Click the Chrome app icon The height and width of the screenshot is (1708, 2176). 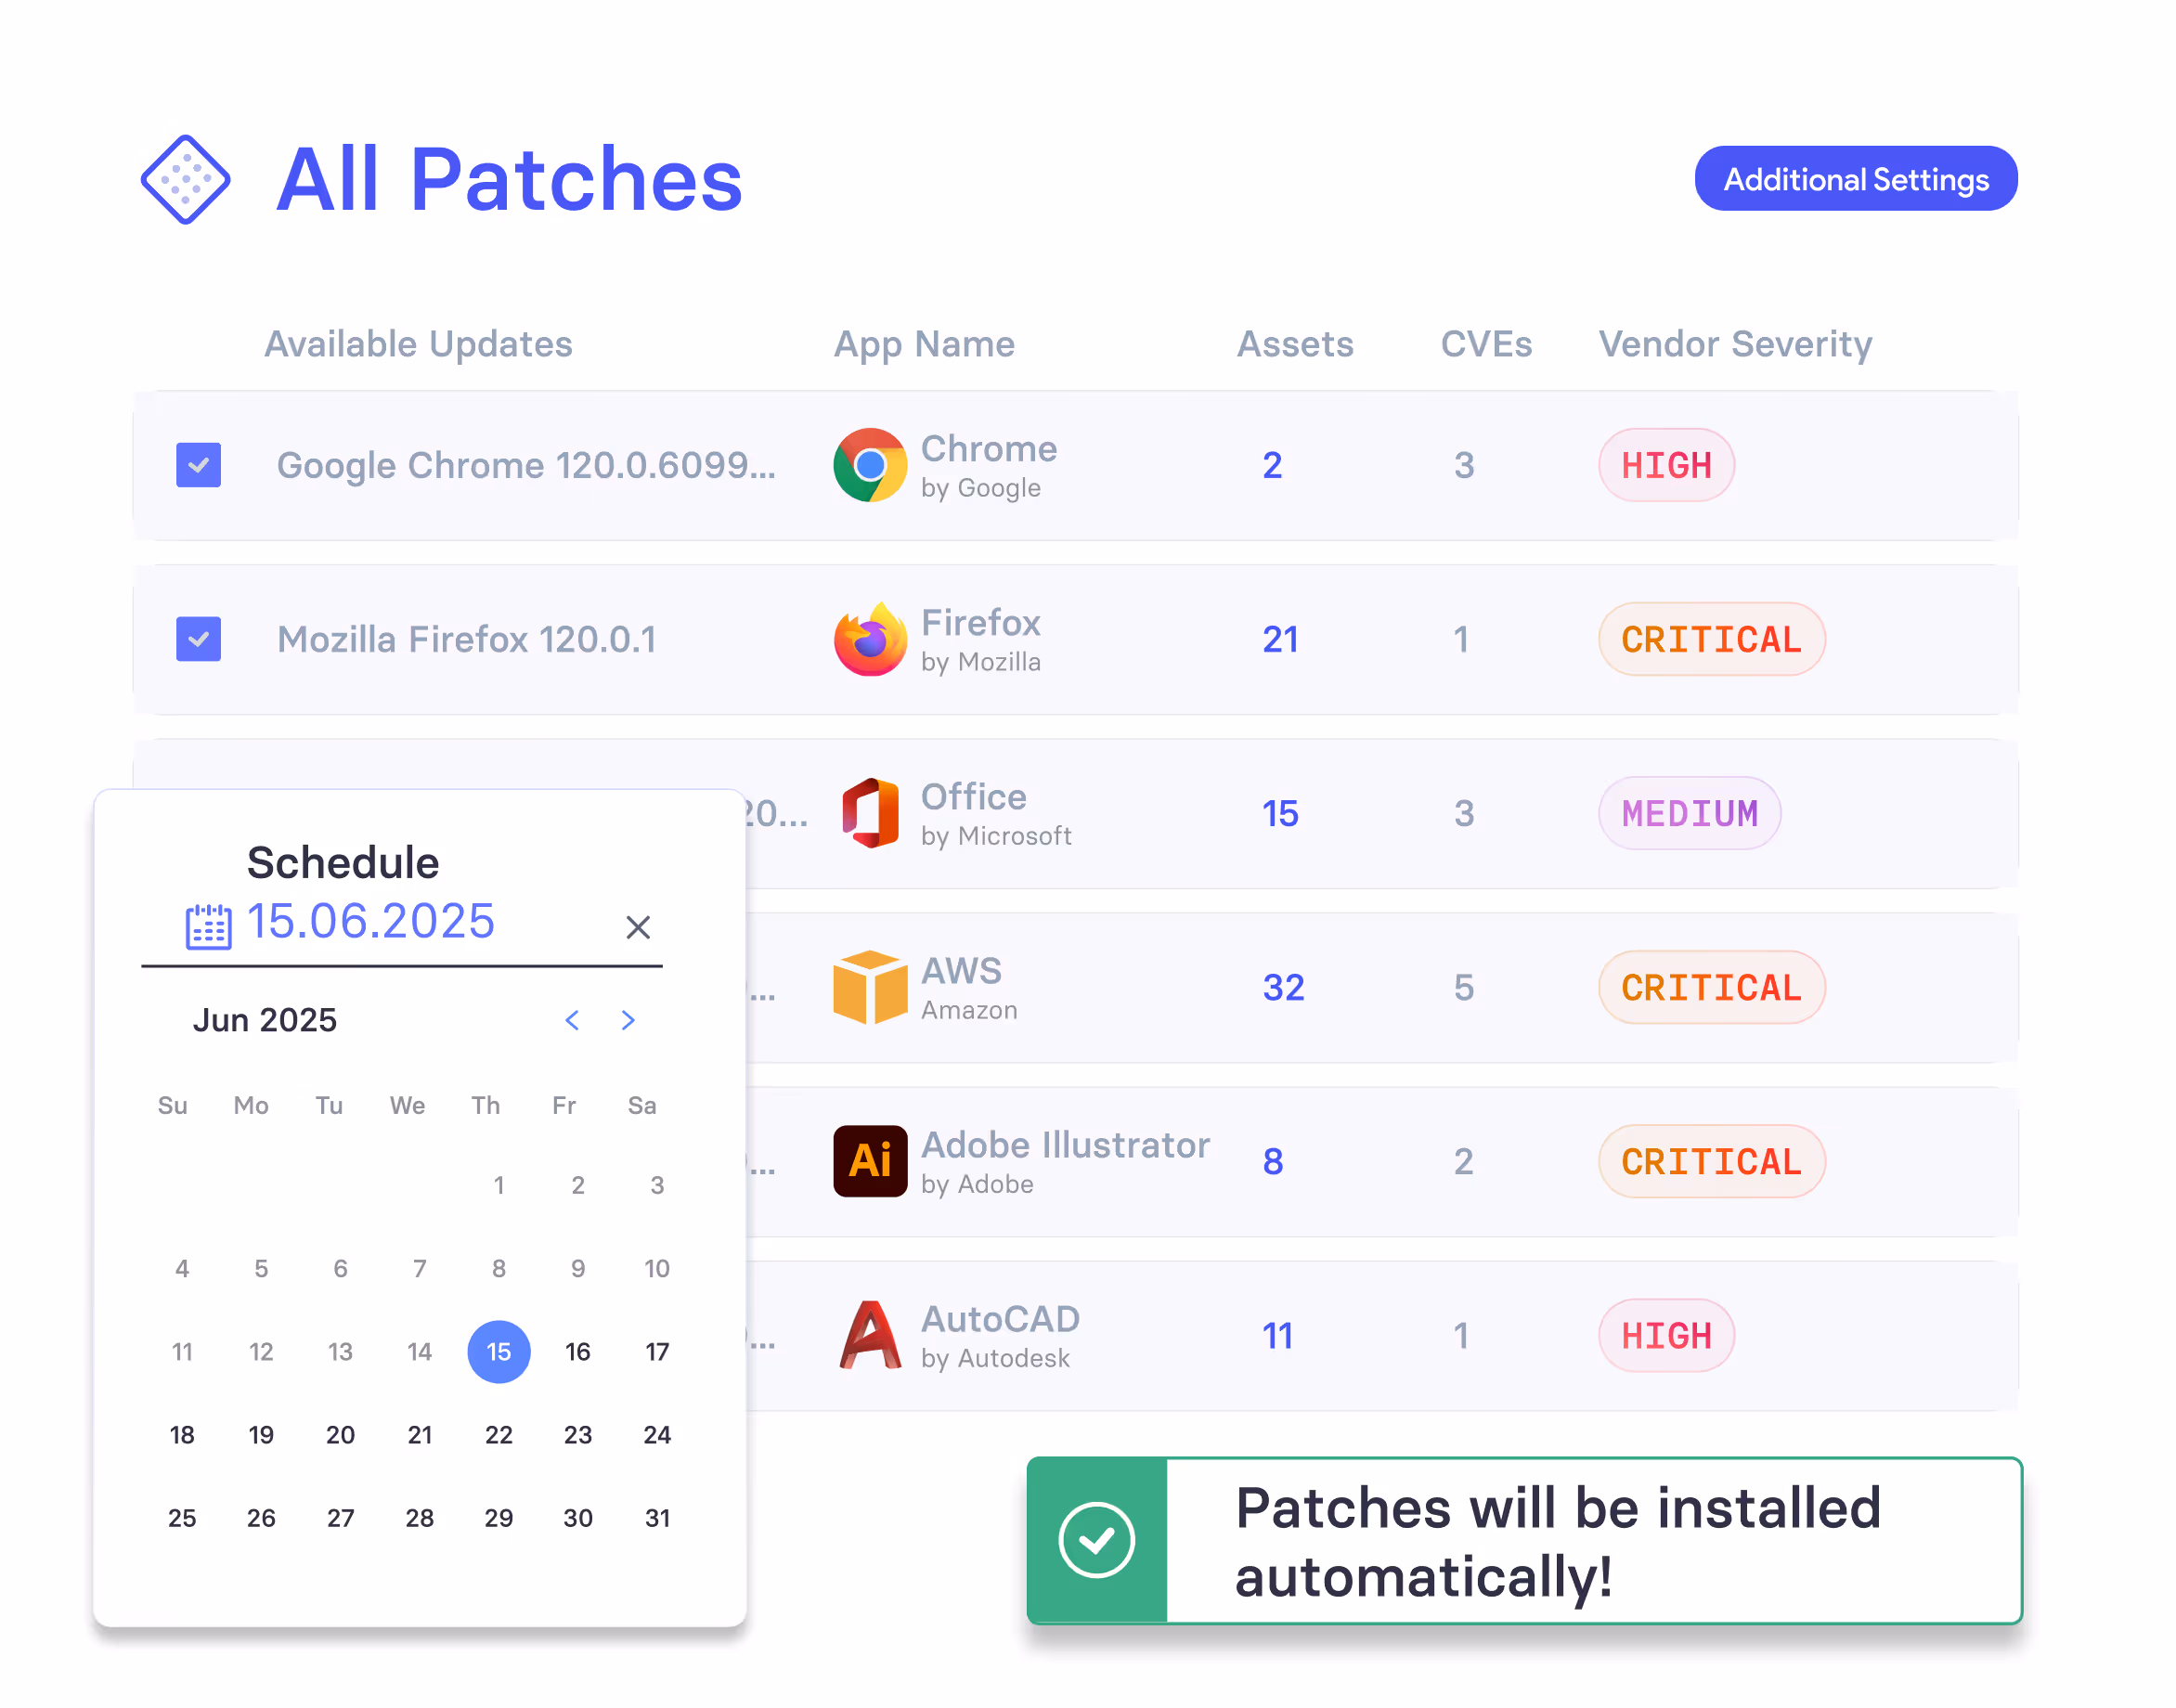tap(869, 466)
